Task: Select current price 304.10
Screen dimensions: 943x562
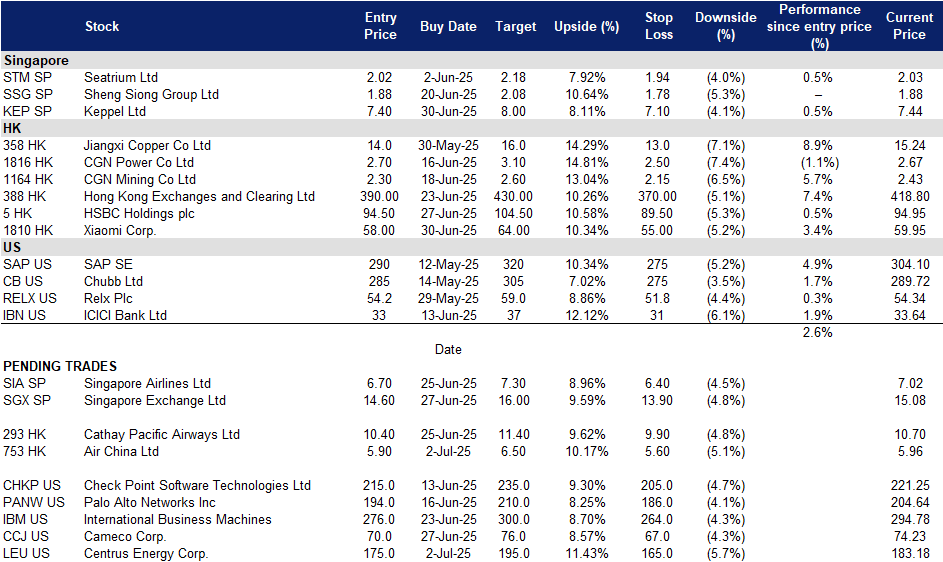Action: pyautogui.click(x=910, y=265)
